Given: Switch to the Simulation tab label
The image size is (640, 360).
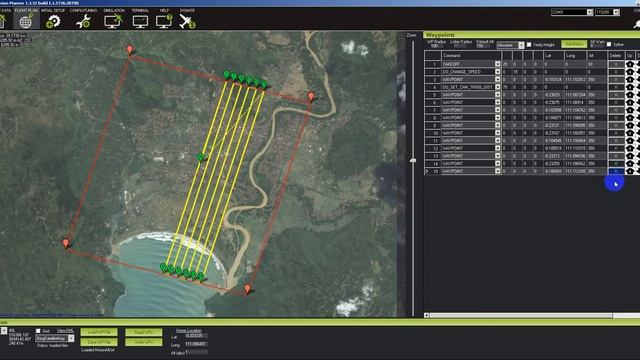Looking at the screenshot, I should click(x=114, y=10).
